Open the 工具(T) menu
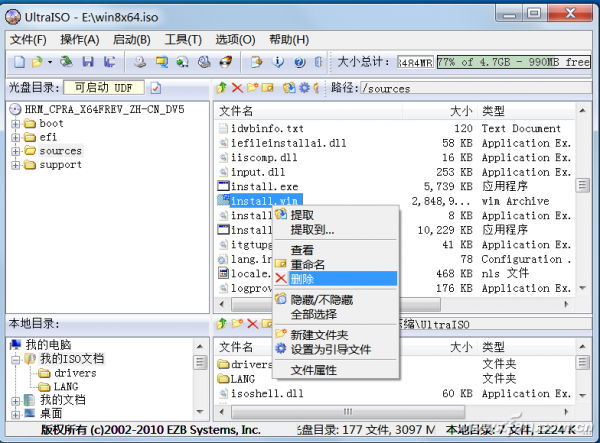The image size is (600, 443). 183,39
